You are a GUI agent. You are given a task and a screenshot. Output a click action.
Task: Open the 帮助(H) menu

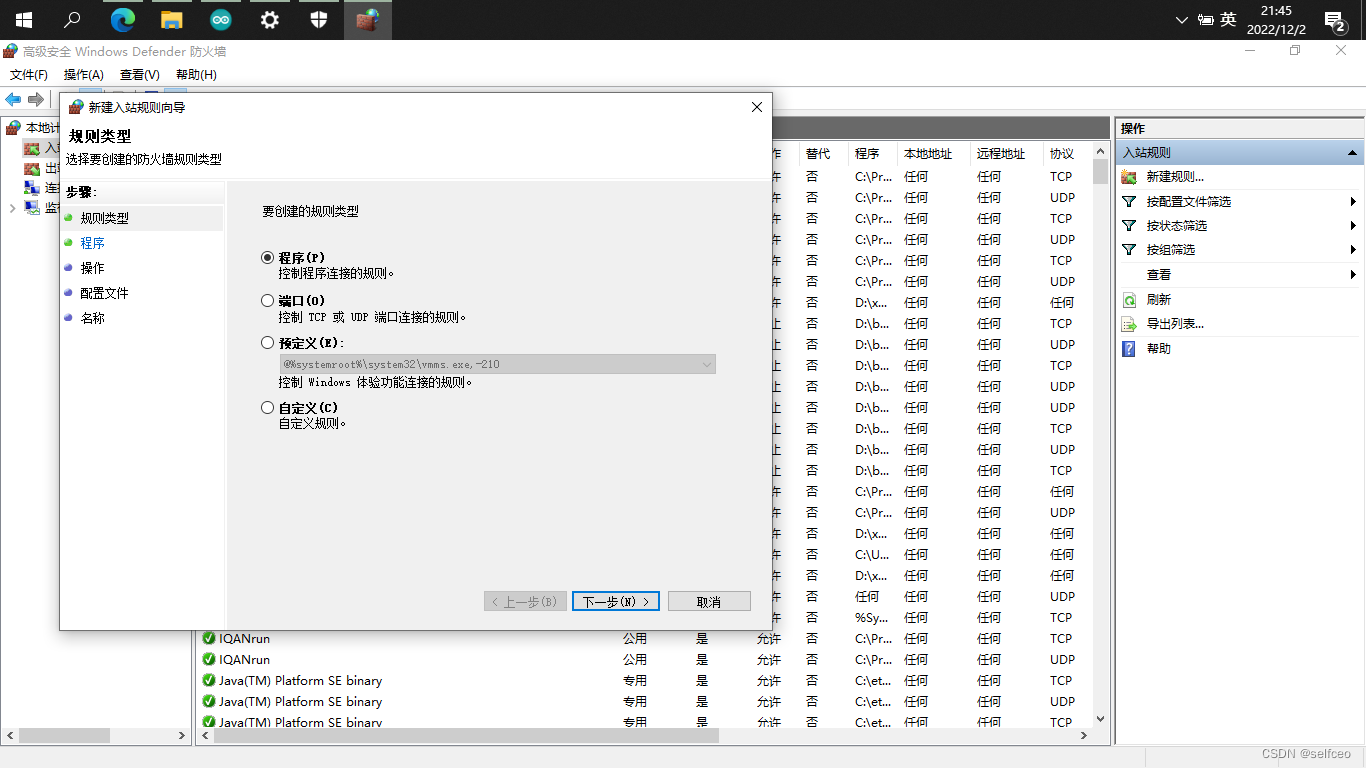pos(196,75)
